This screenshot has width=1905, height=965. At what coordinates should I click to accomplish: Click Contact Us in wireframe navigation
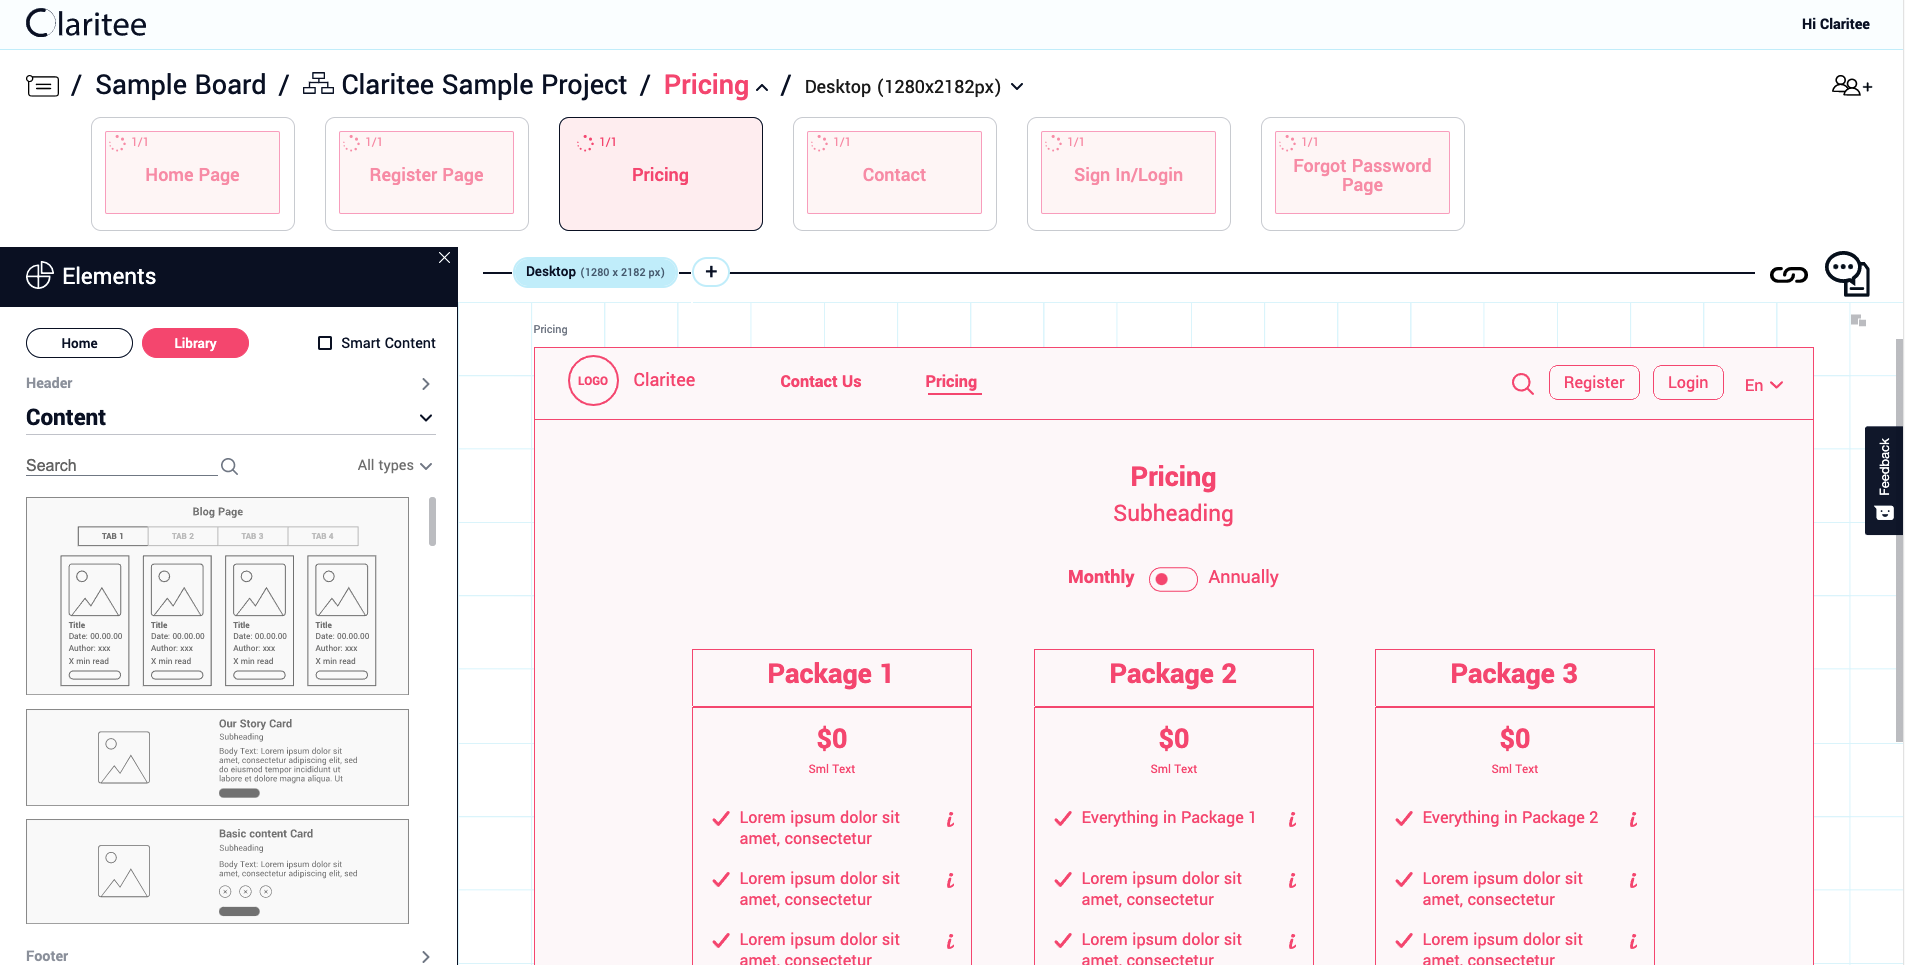pyautogui.click(x=821, y=382)
